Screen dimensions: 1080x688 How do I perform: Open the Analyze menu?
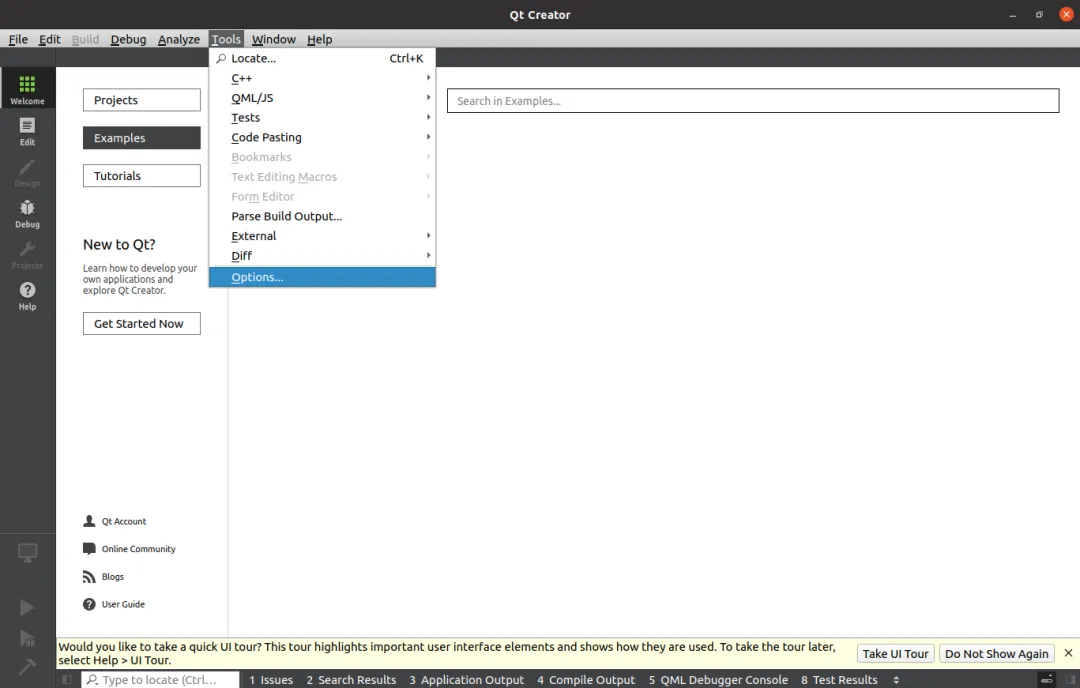(178, 39)
